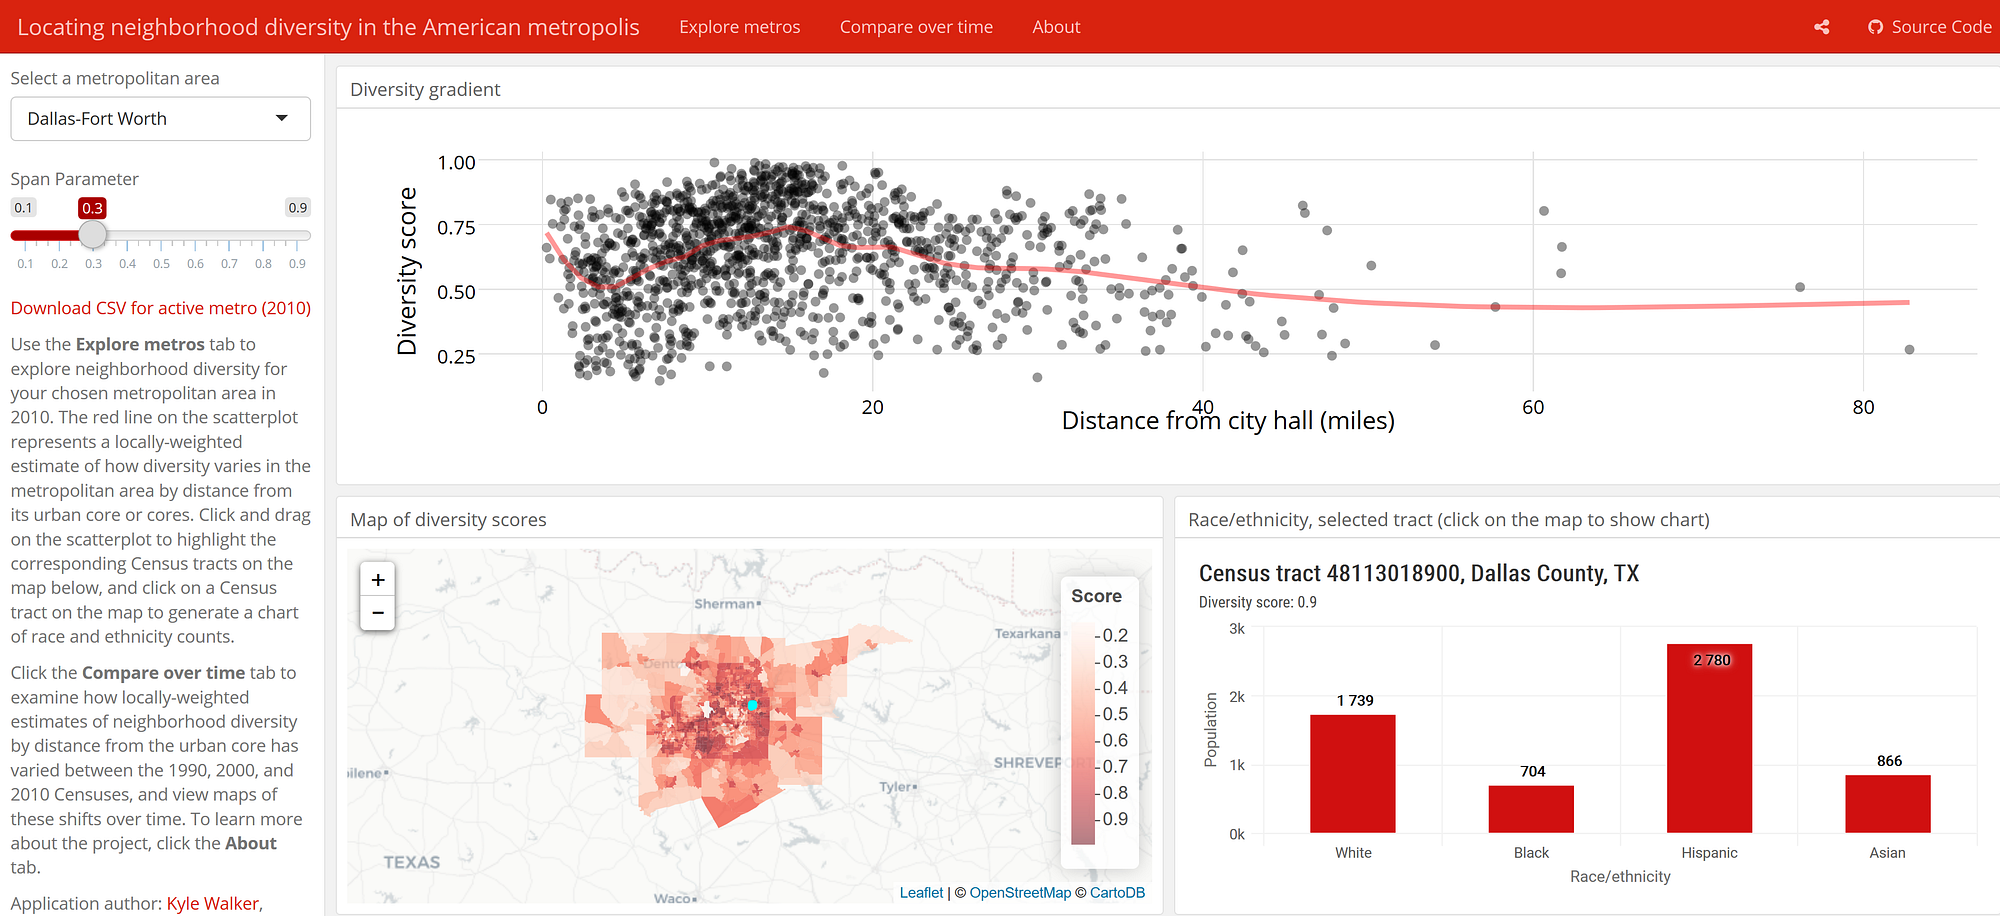Download CSV for active metro (2010)

click(x=160, y=308)
